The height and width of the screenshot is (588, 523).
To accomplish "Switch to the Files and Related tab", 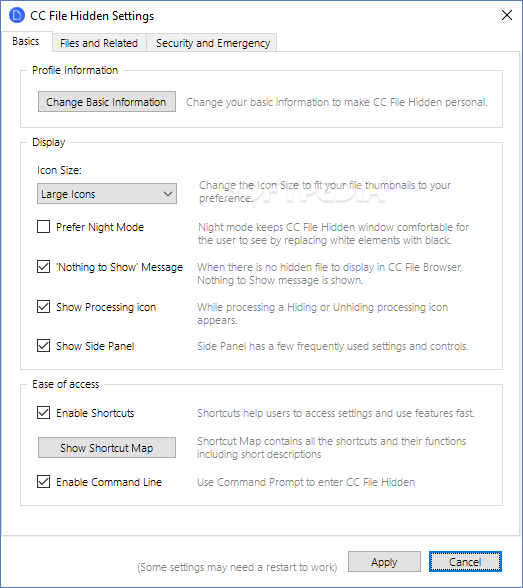I will [x=99, y=43].
